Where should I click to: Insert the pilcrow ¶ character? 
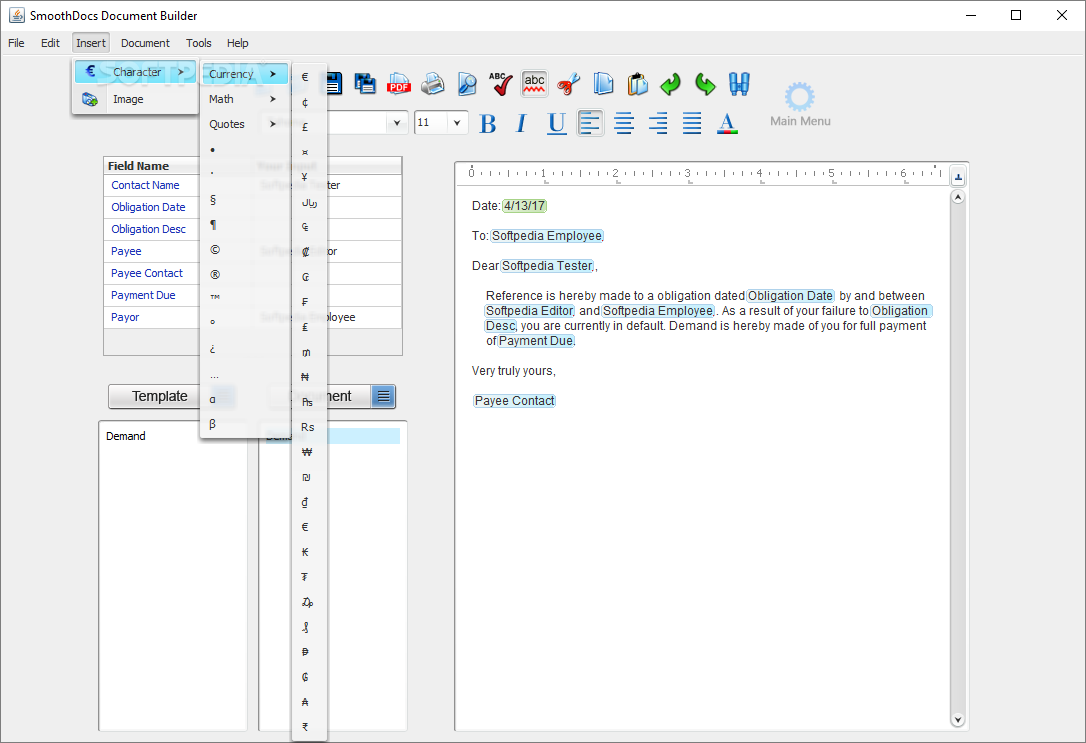click(213, 224)
